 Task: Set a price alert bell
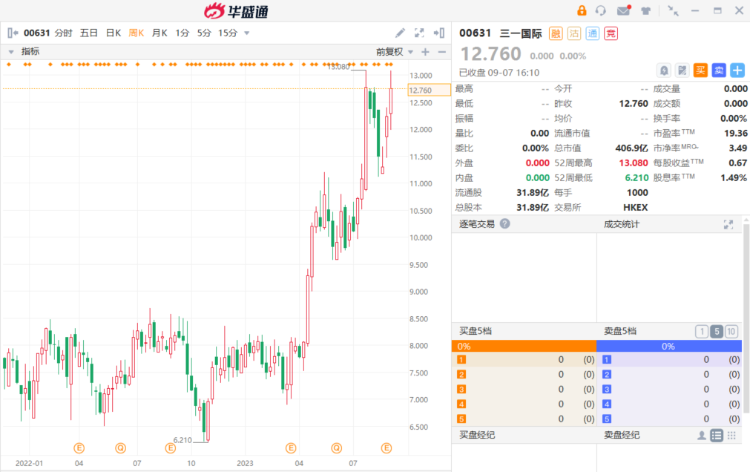(664, 70)
